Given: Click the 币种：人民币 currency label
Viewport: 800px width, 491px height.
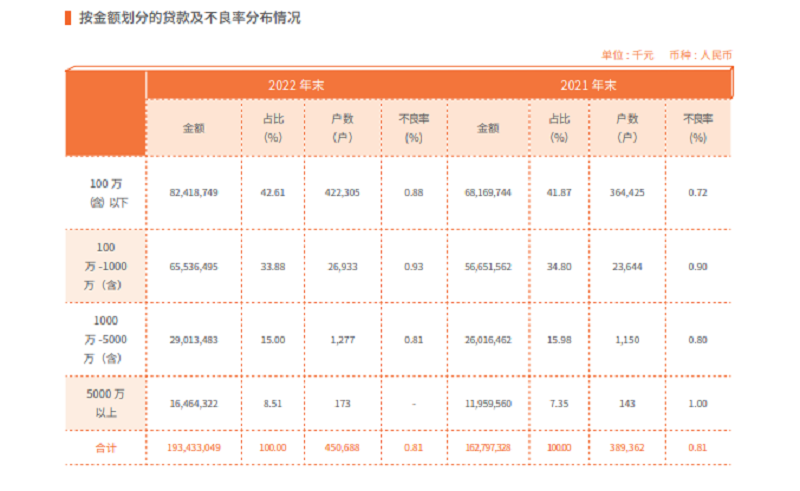Looking at the screenshot, I should pos(700,56).
